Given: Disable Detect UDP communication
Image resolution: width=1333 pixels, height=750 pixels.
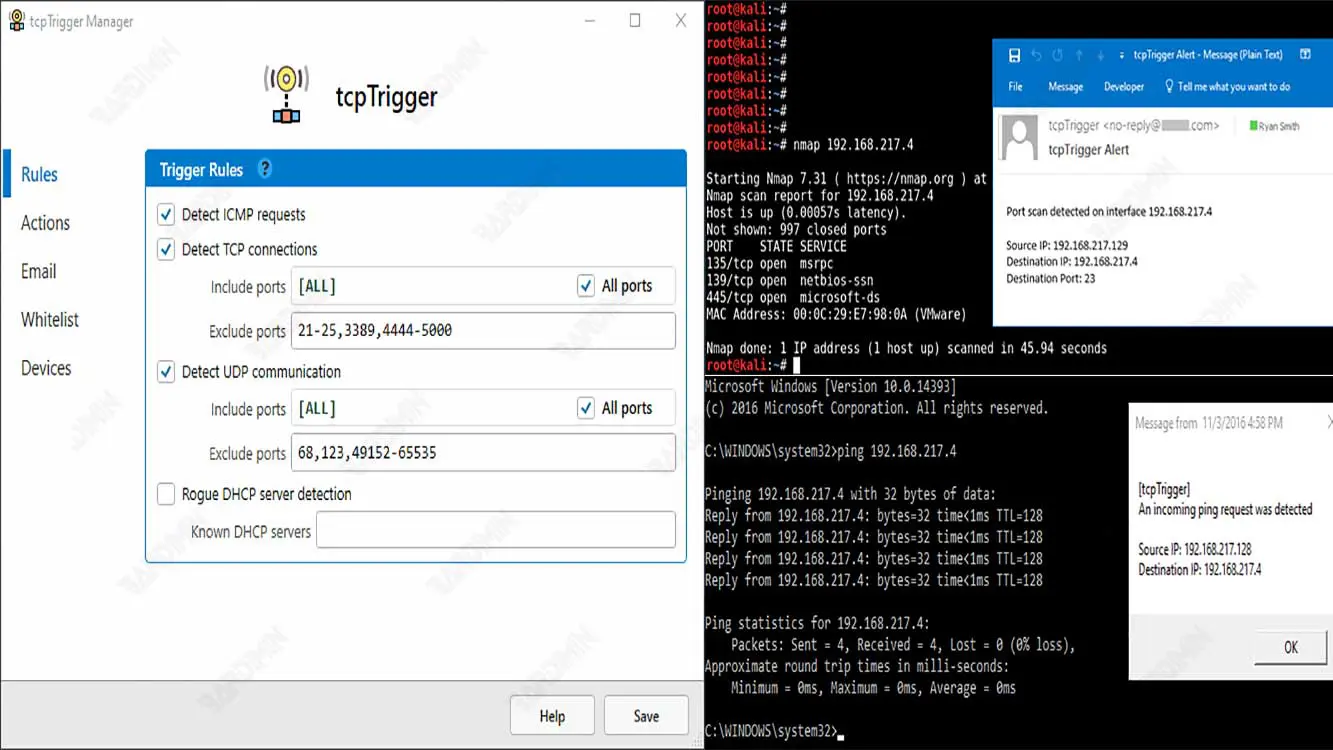Looking at the screenshot, I should (166, 372).
